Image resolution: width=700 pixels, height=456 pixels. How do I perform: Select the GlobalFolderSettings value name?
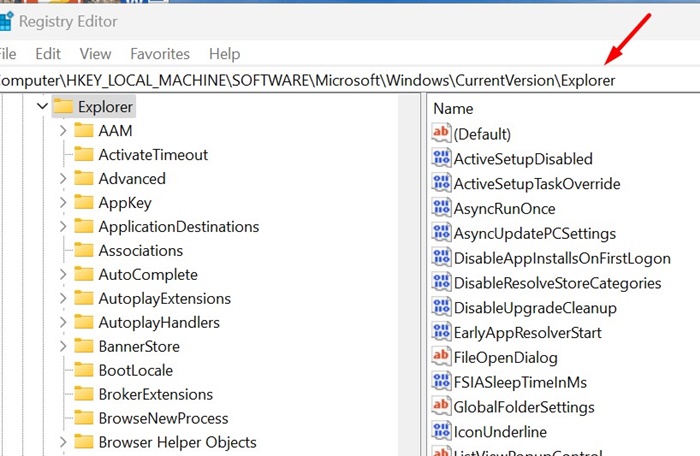point(524,407)
